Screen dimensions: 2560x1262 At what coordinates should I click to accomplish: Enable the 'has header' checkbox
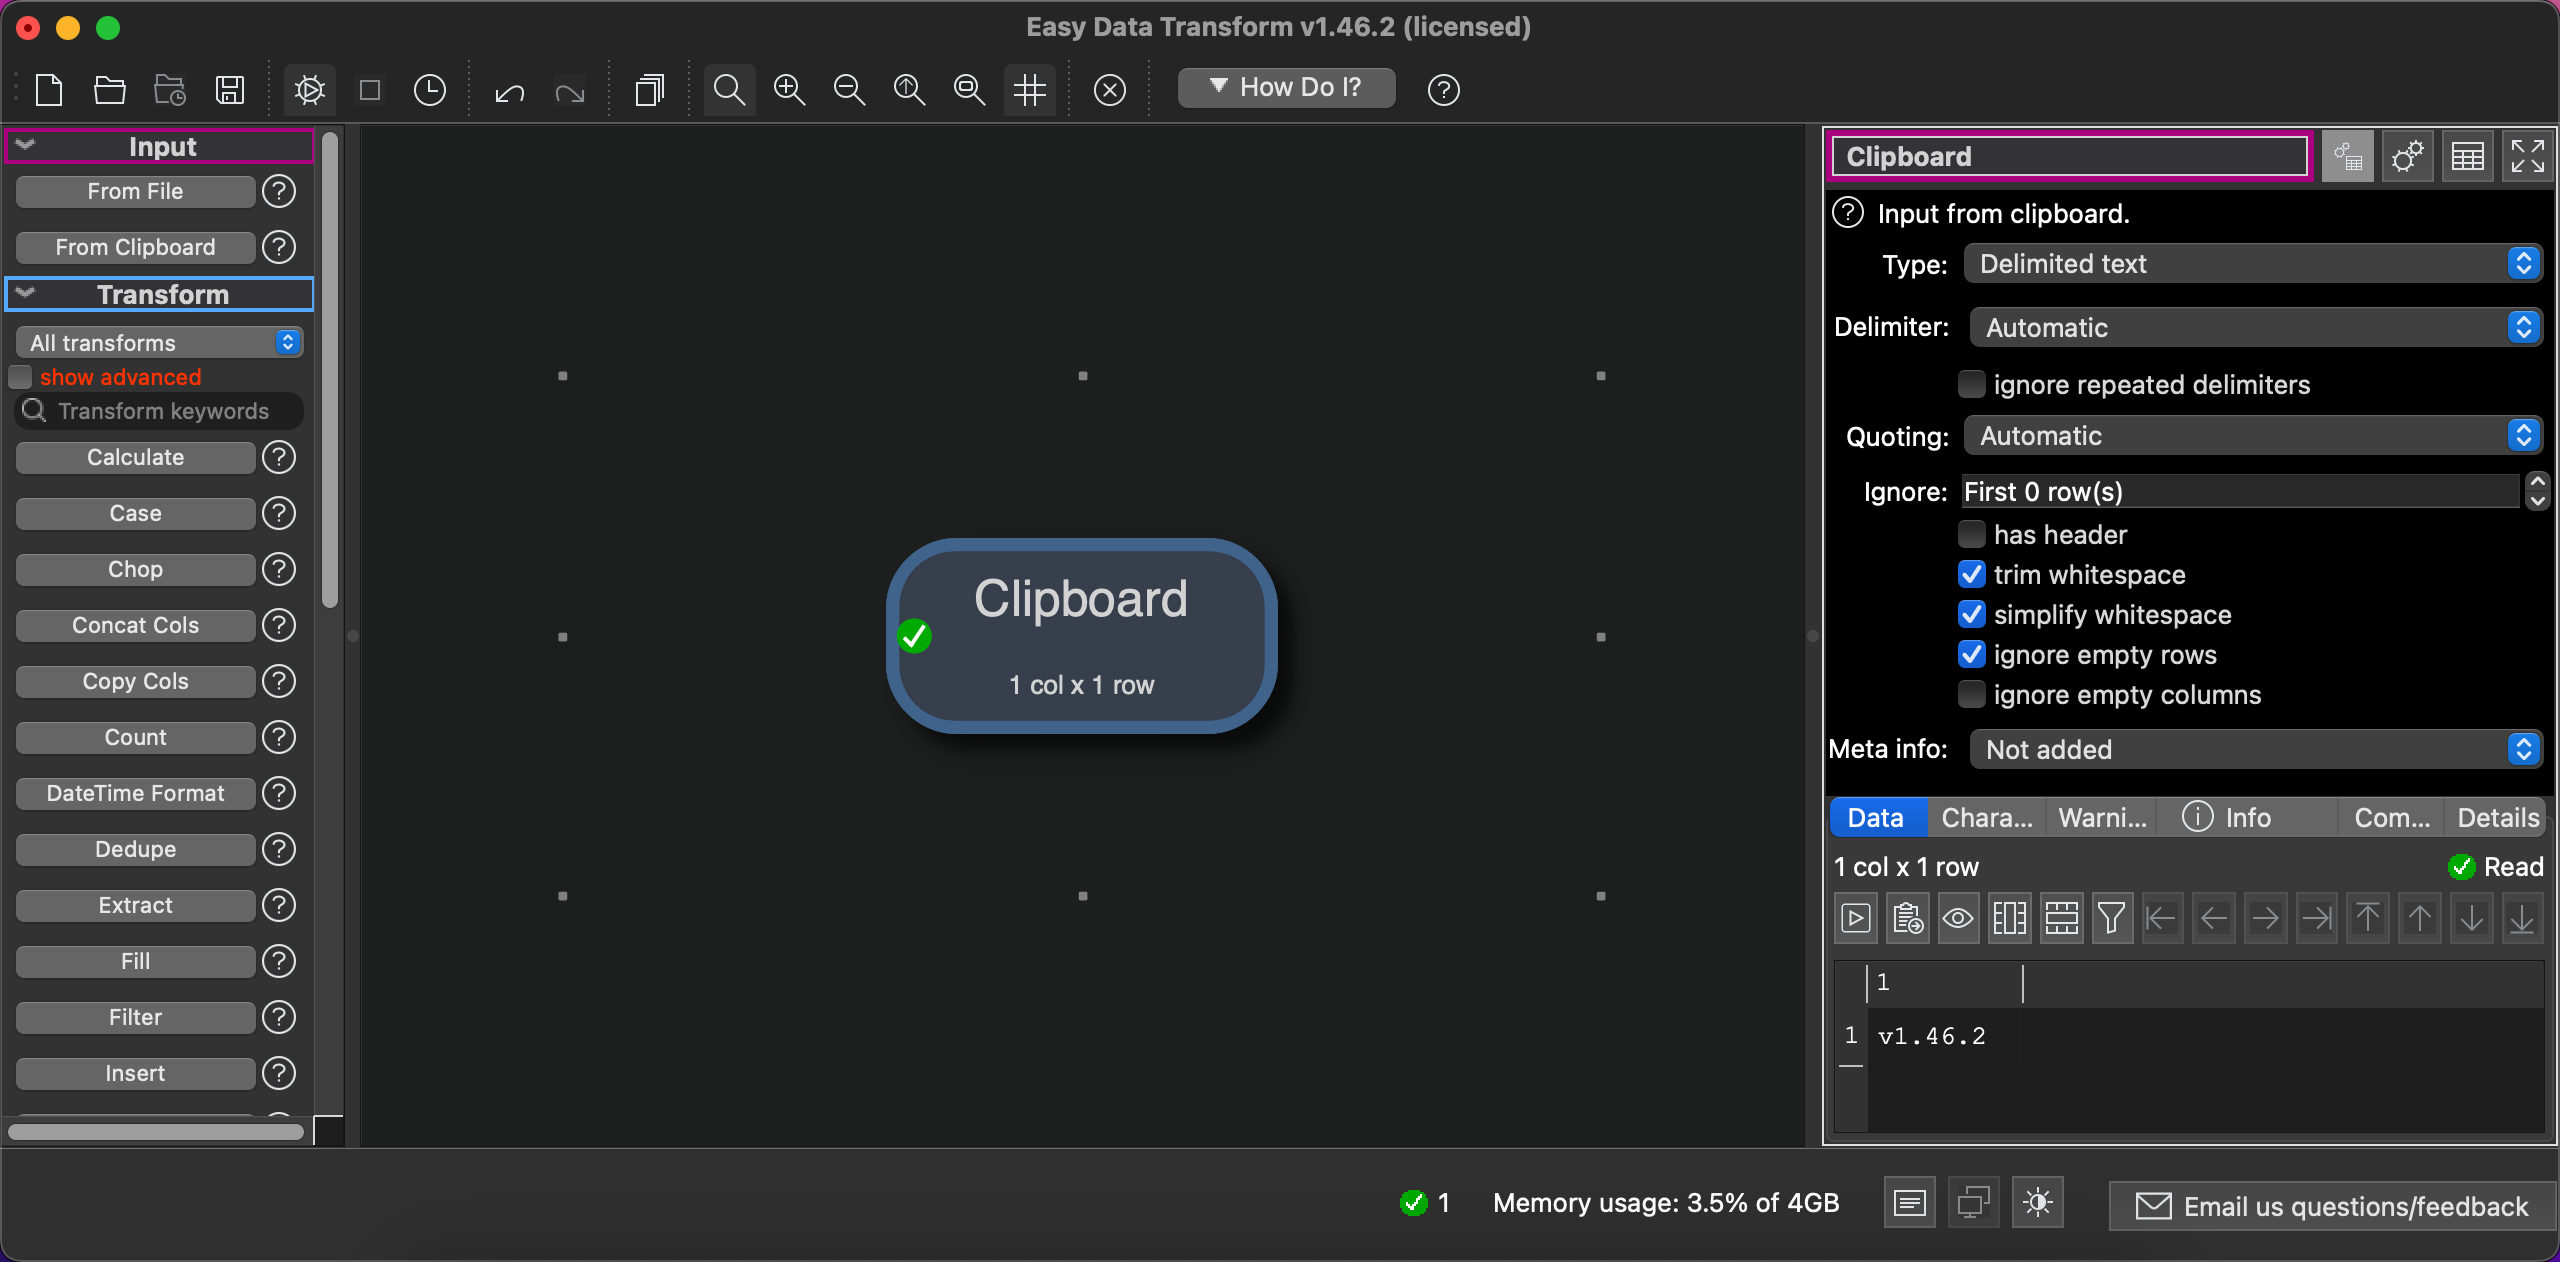click(1971, 535)
